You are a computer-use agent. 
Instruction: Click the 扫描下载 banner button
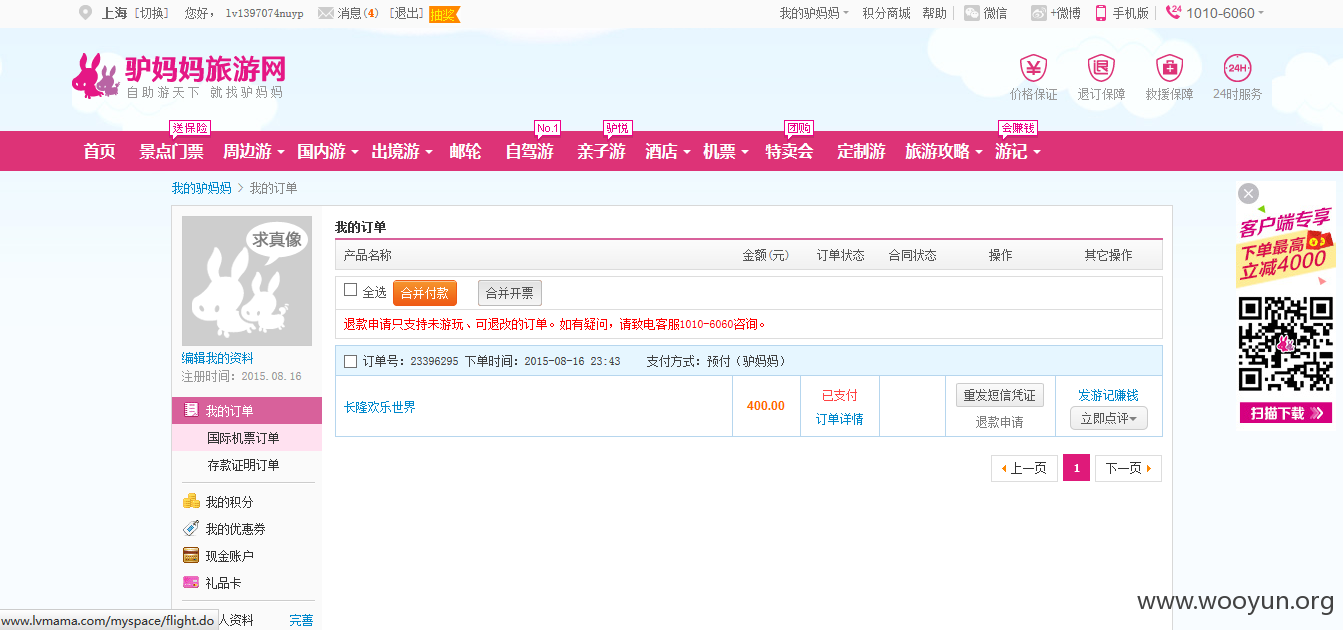(x=1286, y=412)
